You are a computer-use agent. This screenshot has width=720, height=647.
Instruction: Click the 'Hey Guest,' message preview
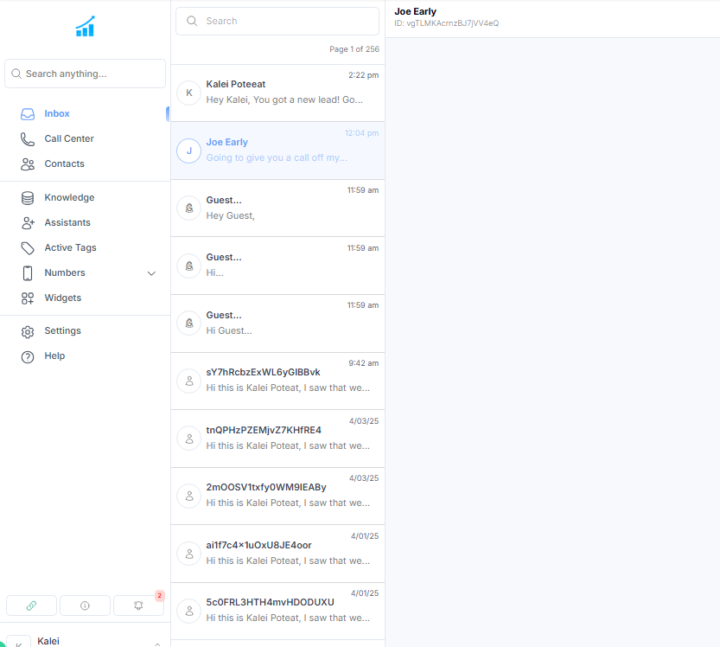[x=230, y=215]
